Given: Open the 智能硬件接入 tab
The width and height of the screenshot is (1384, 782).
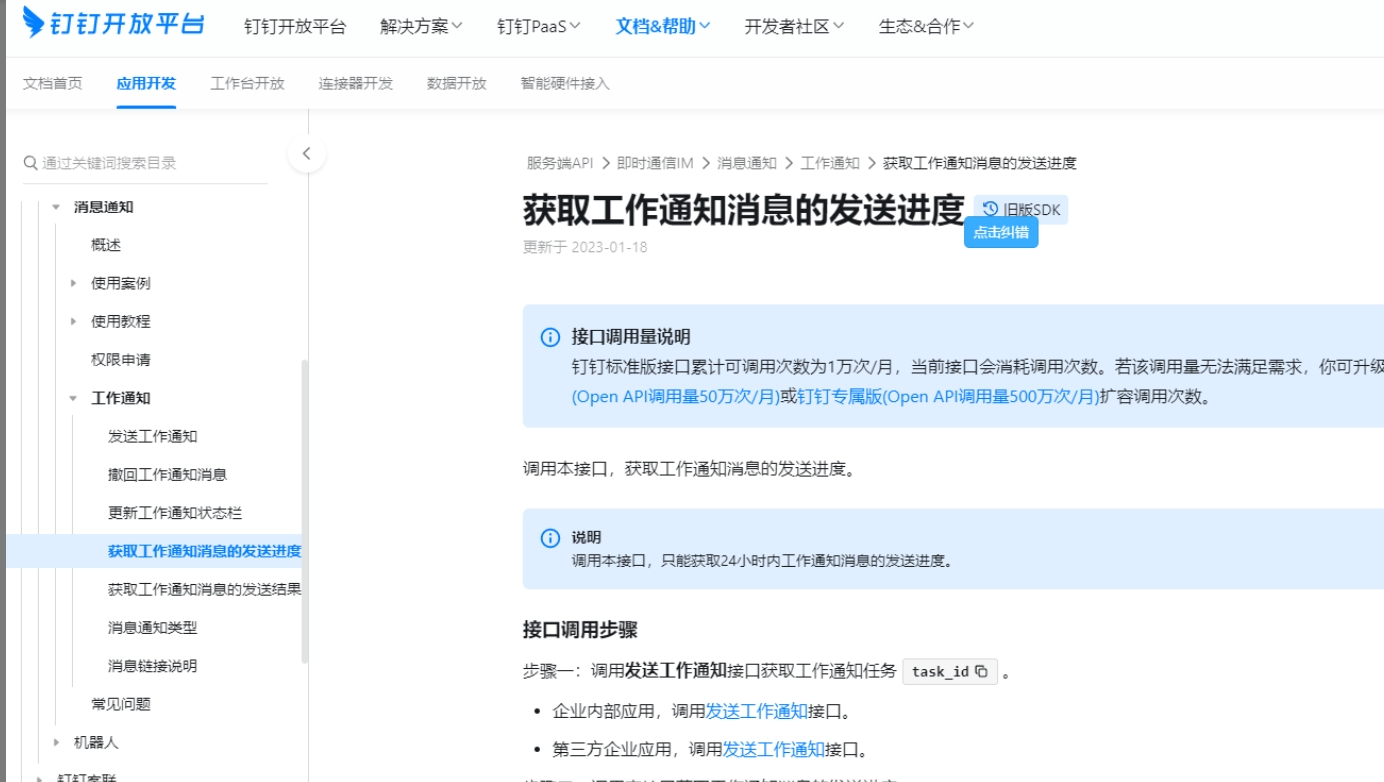Looking at the screenshot, I should (x=565, y=84).
